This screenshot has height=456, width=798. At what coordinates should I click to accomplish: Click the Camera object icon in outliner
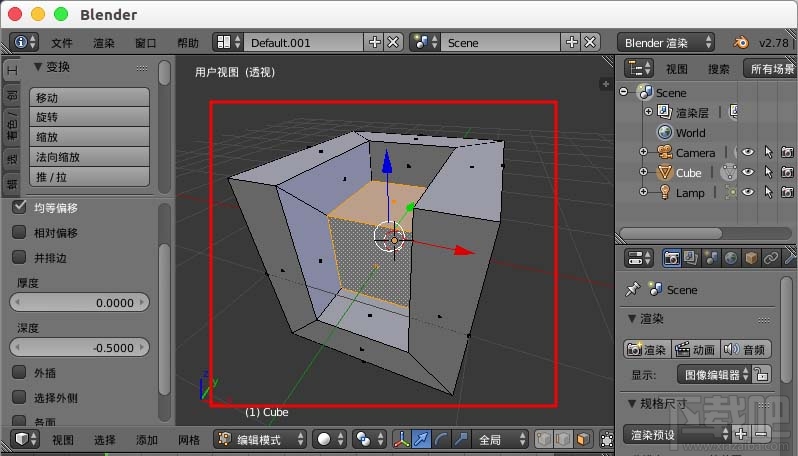click(x=664, y=152)
